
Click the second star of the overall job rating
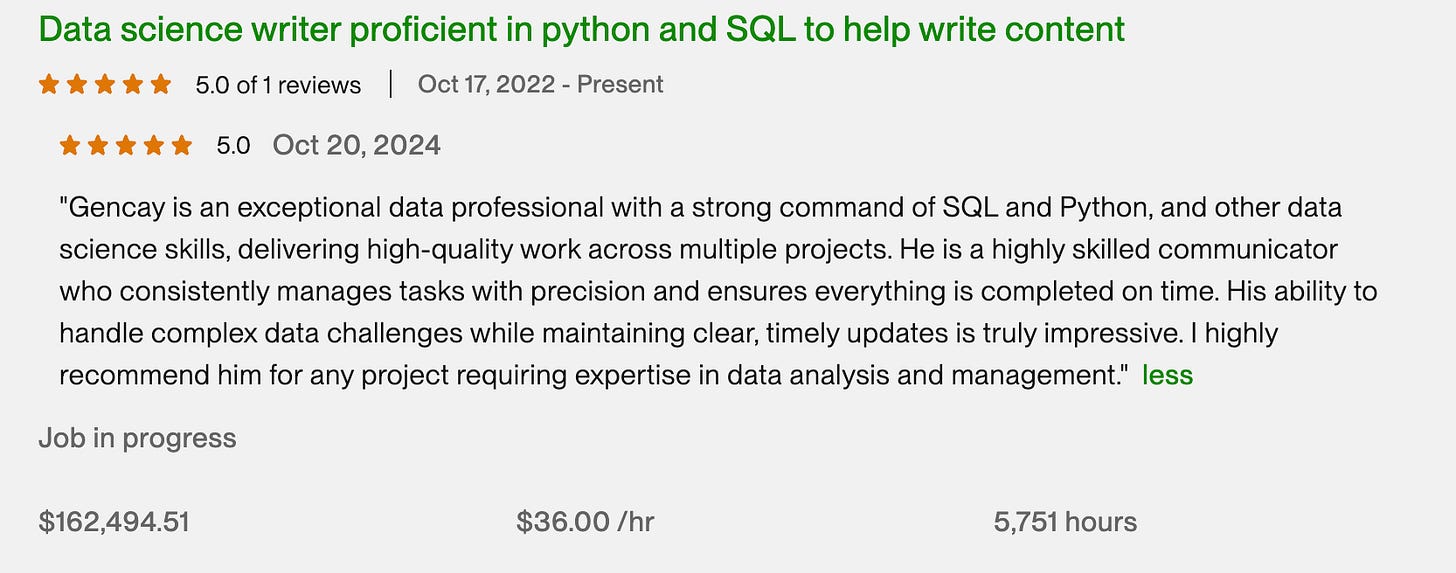tap(77, 85)
